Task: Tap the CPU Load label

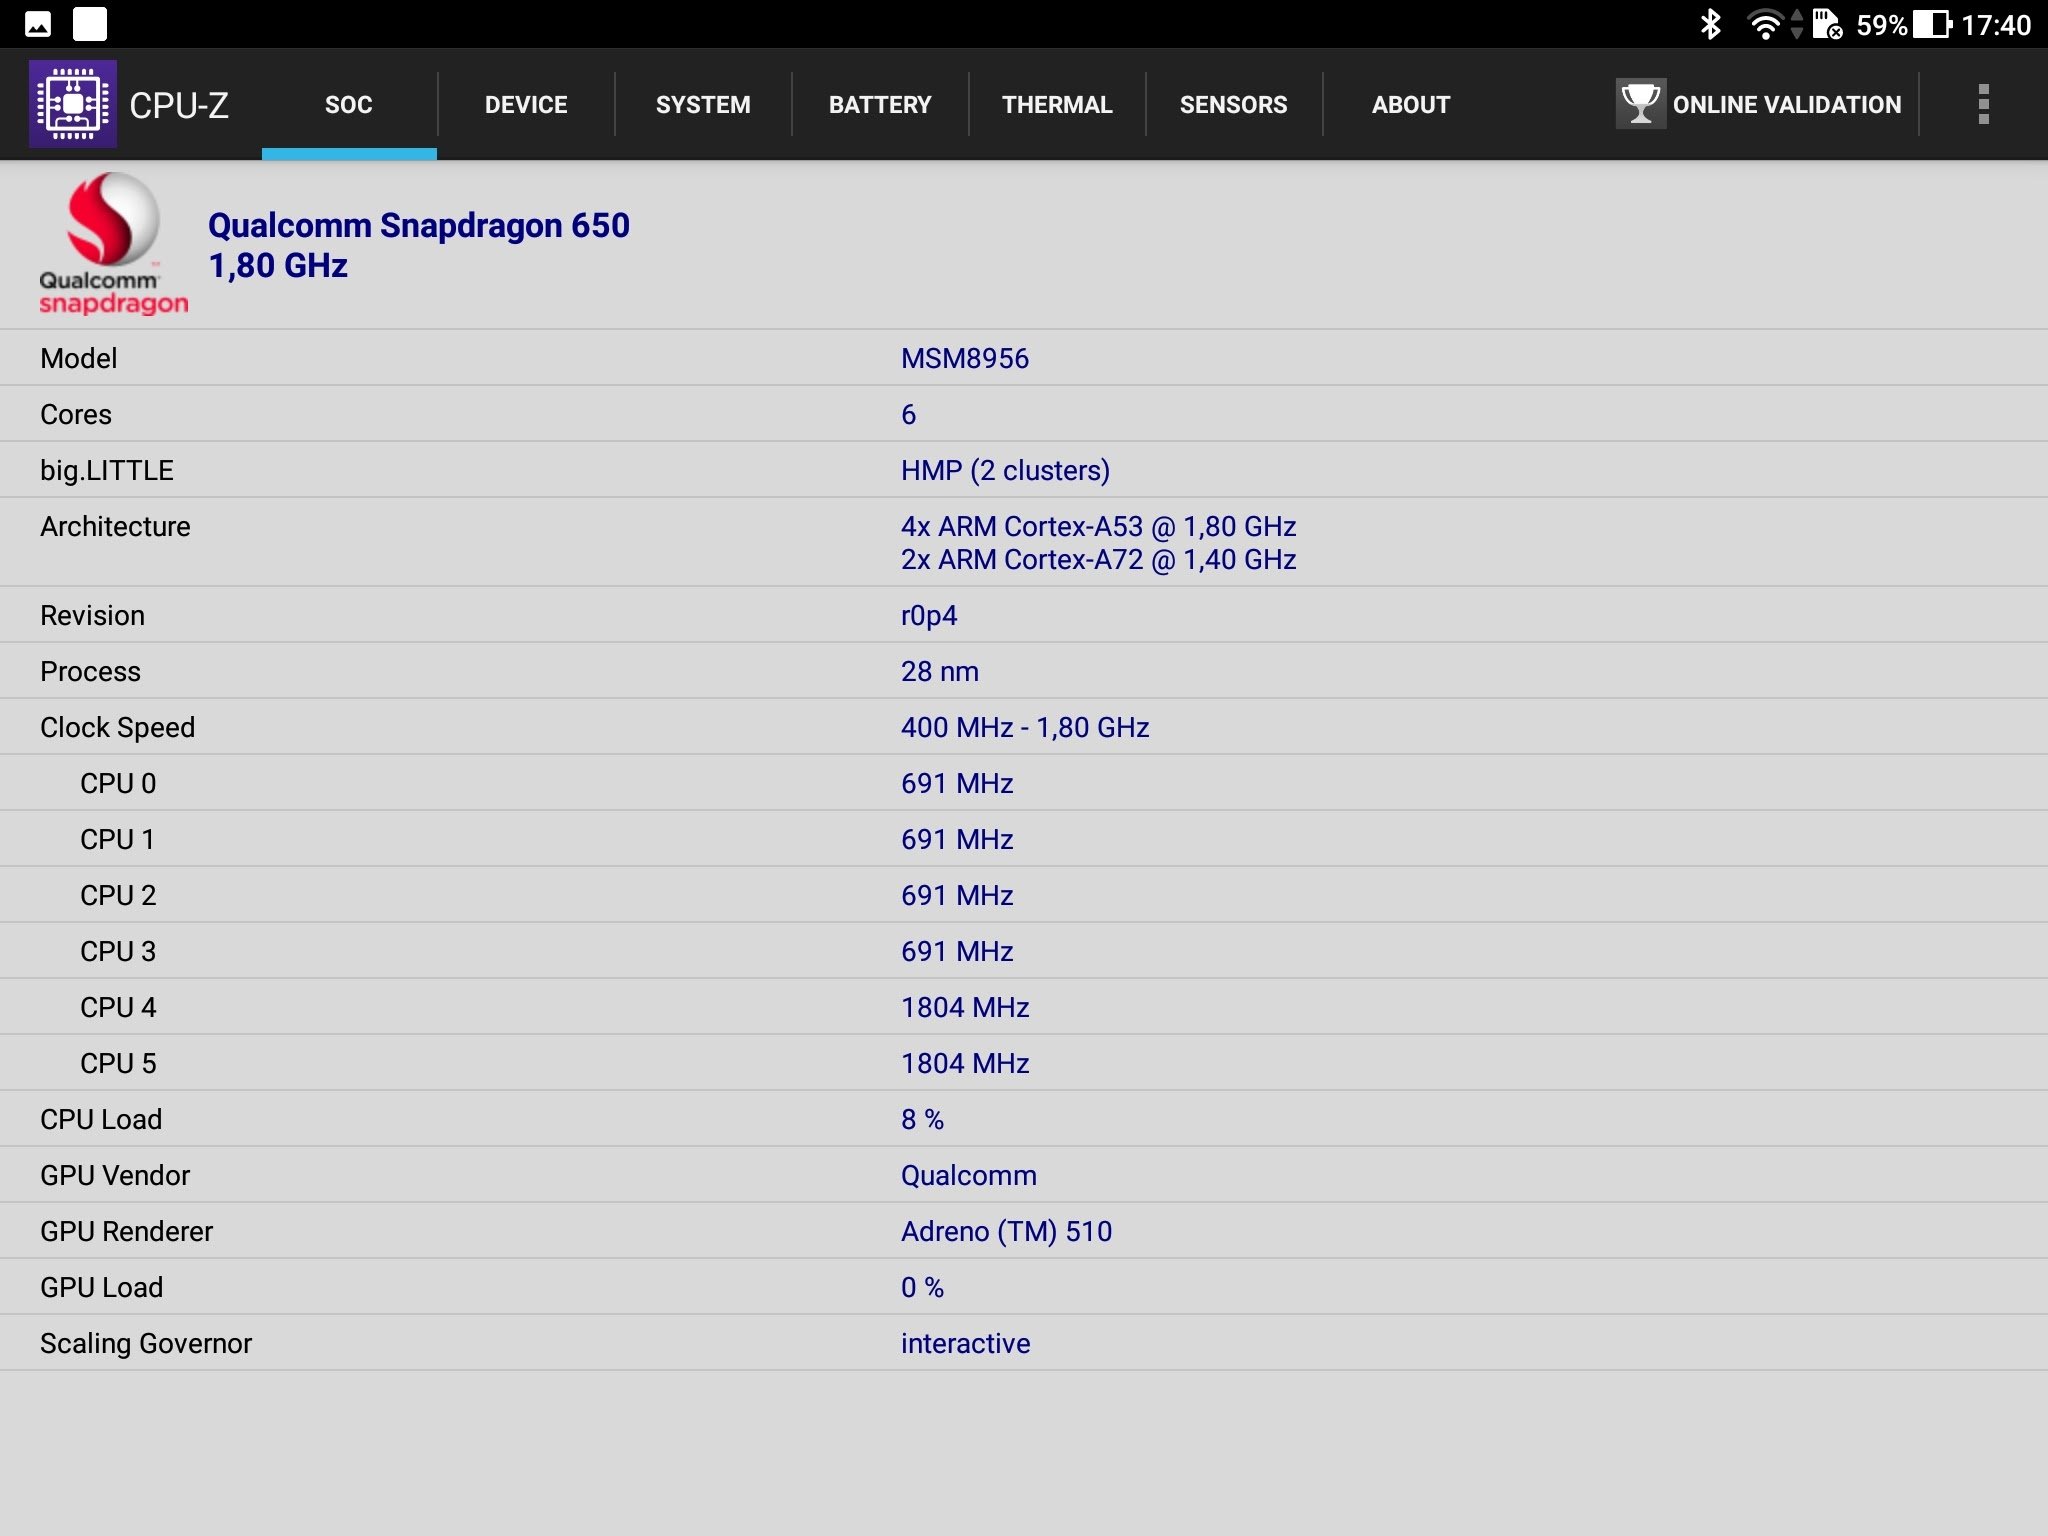Action: click(101, 1119)
